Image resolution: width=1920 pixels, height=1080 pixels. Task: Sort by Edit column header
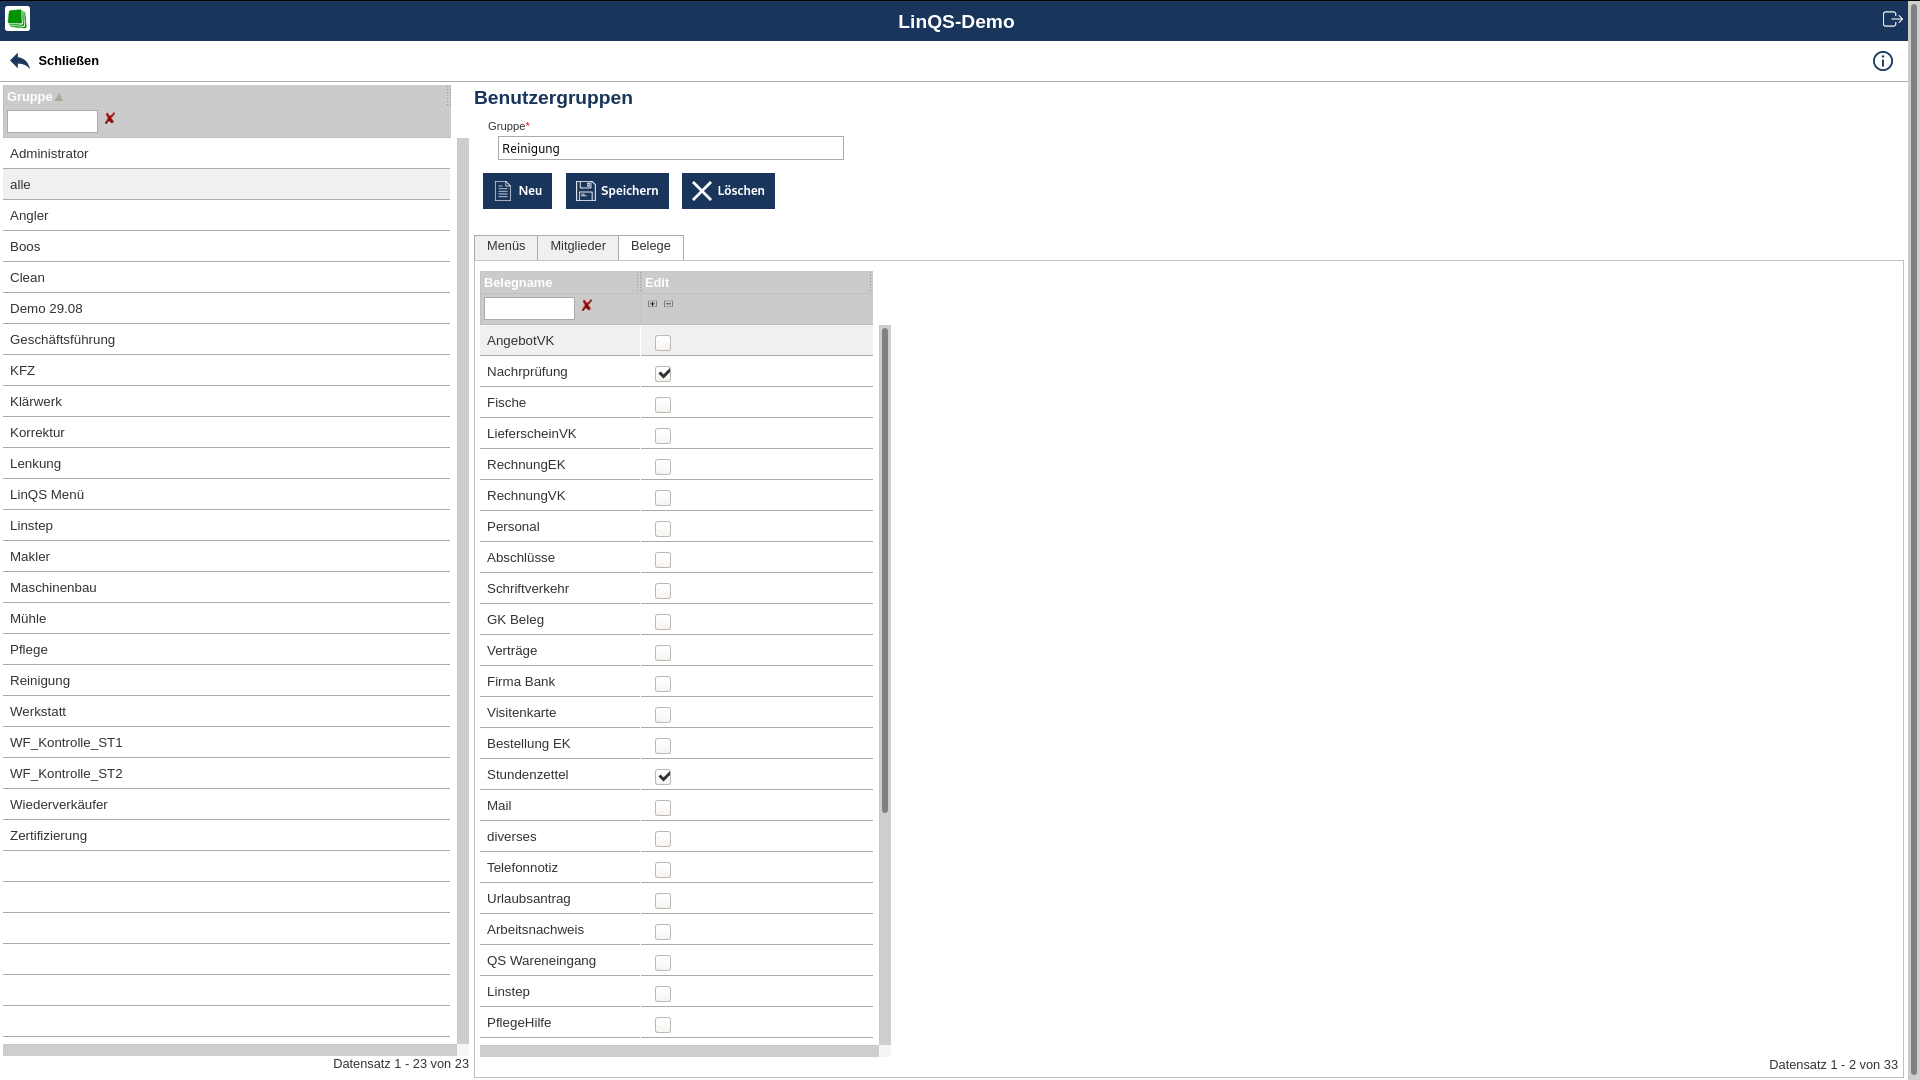[x=657, y=283]
